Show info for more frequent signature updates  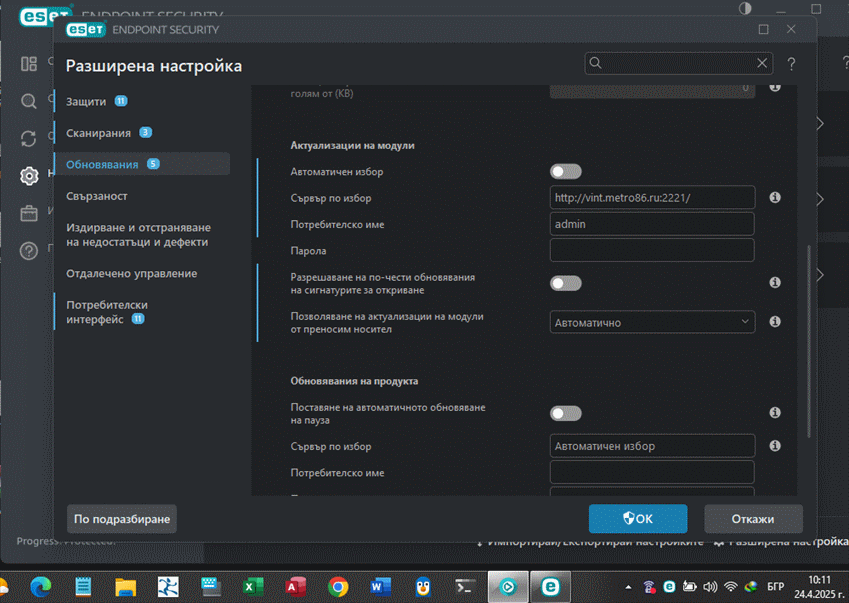775,283
